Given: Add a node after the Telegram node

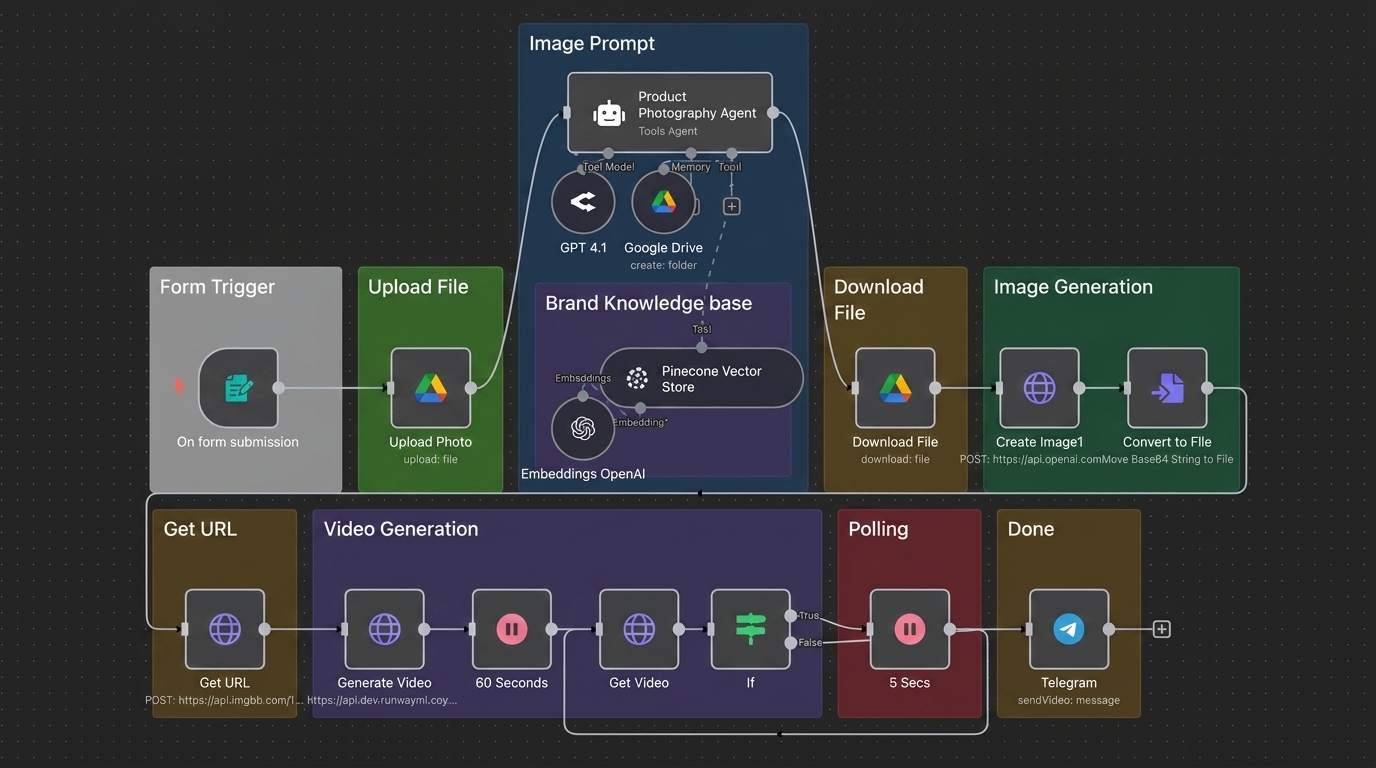Looking at the screenshot, I should click(1162, 629).
